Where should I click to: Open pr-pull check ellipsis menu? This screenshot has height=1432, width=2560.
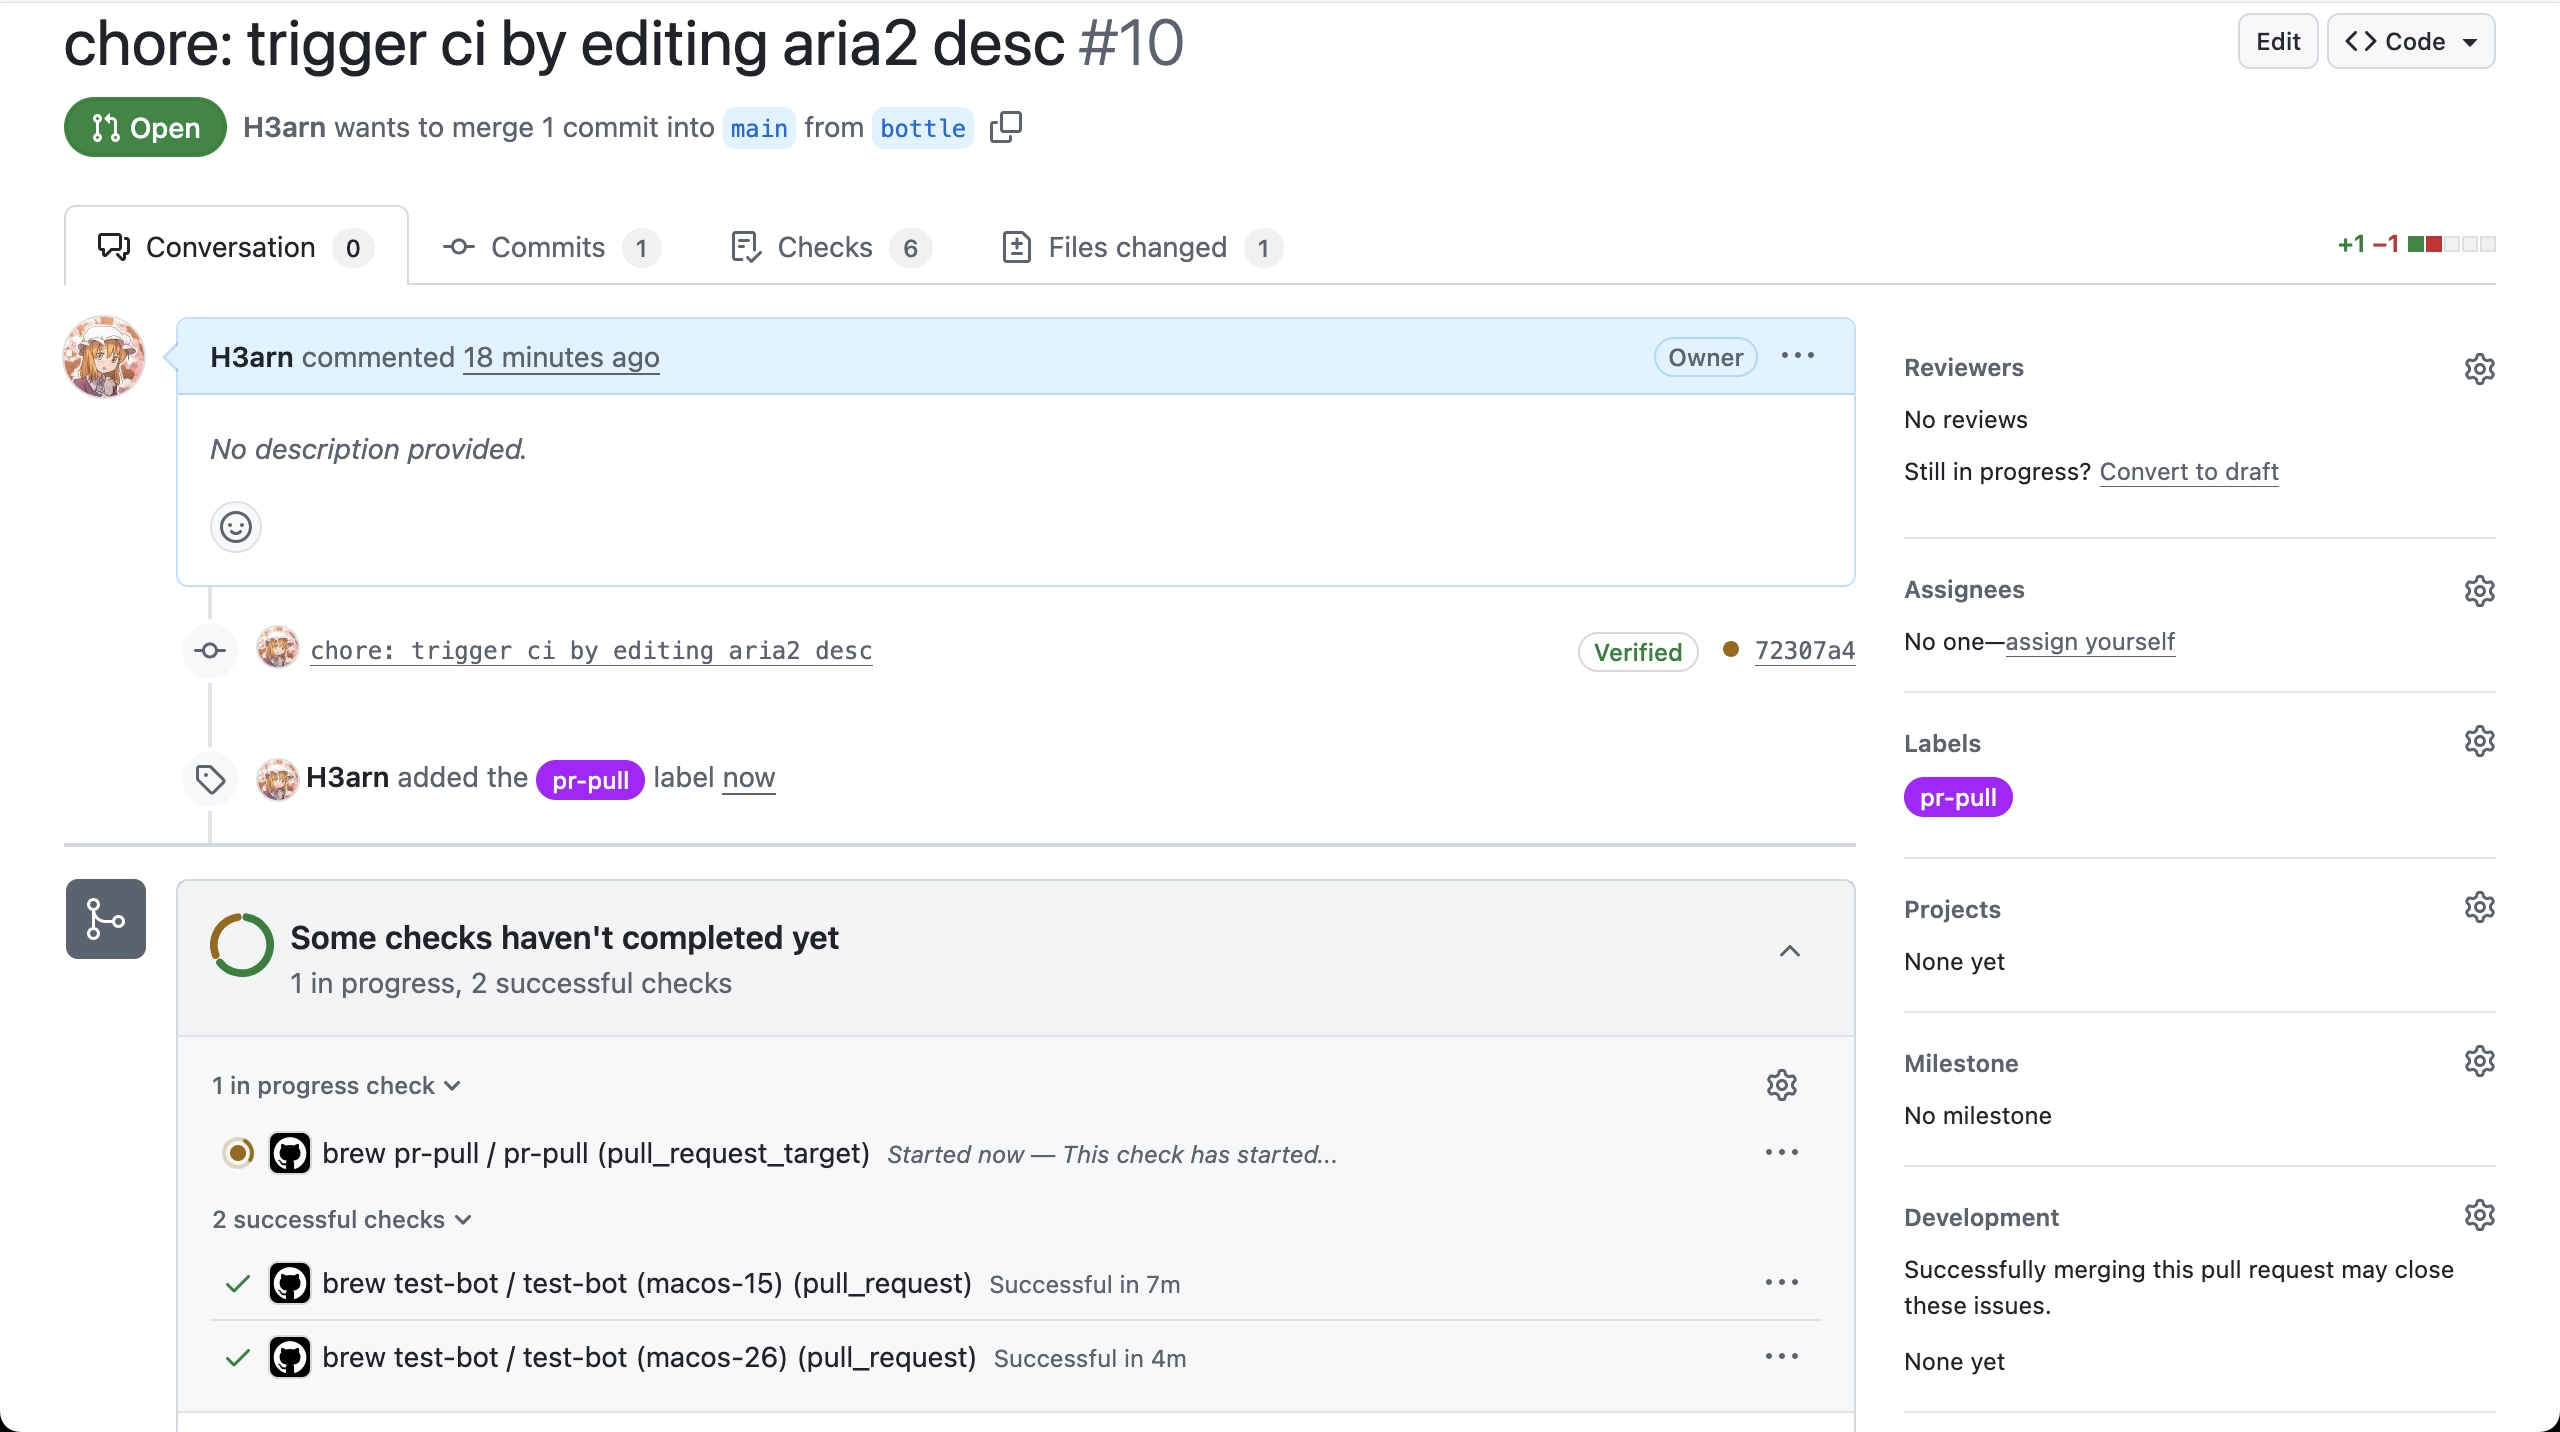click(x=1781, y=1153)
